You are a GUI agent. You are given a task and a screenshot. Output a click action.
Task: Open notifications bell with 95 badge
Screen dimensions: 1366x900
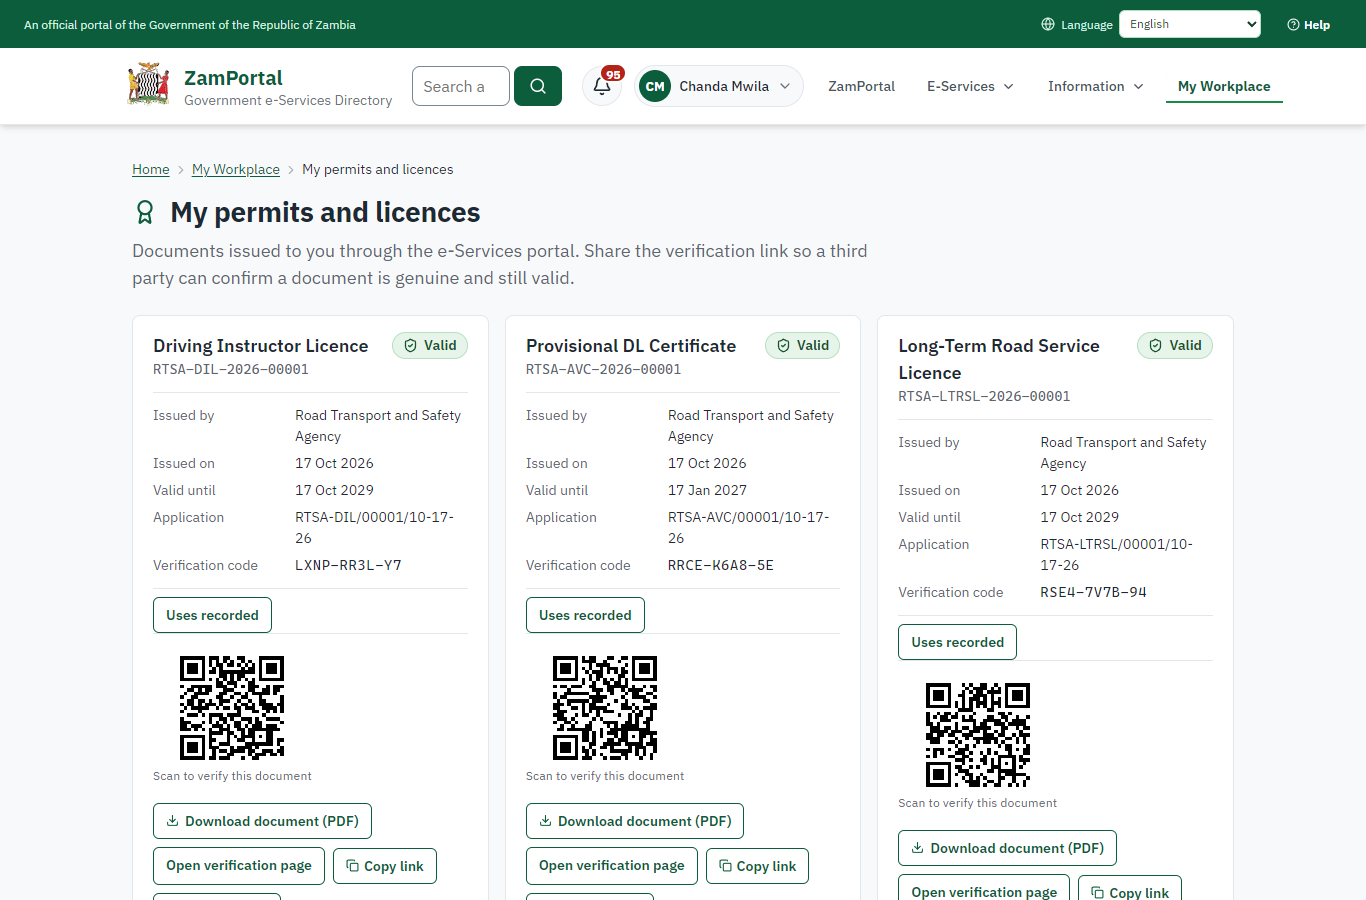click(x=602, y=86)
